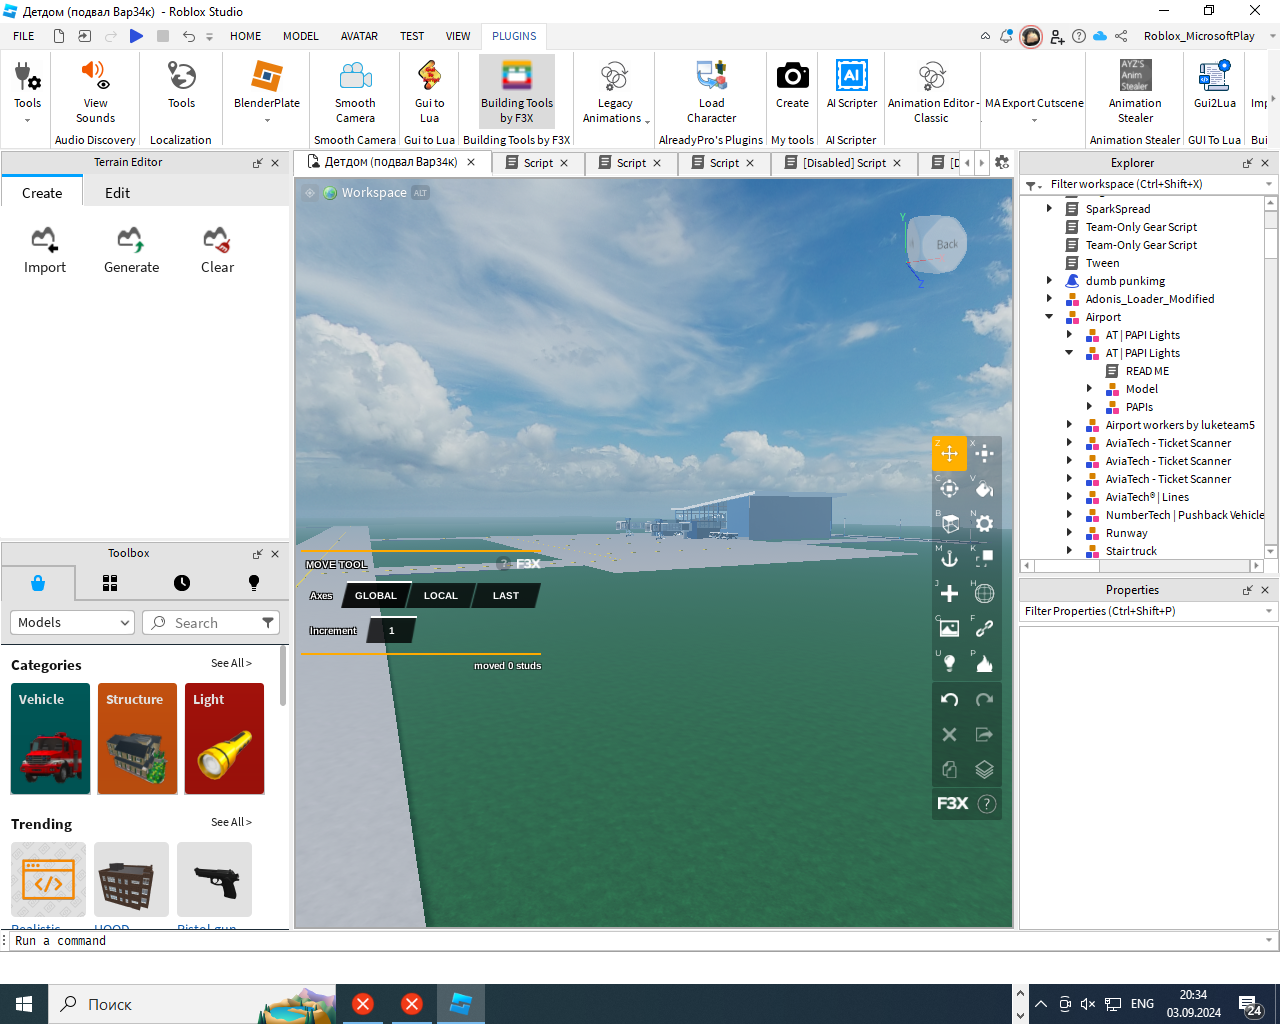
Task: Expand the dumb punkimg node
Action: (1049, 281)
